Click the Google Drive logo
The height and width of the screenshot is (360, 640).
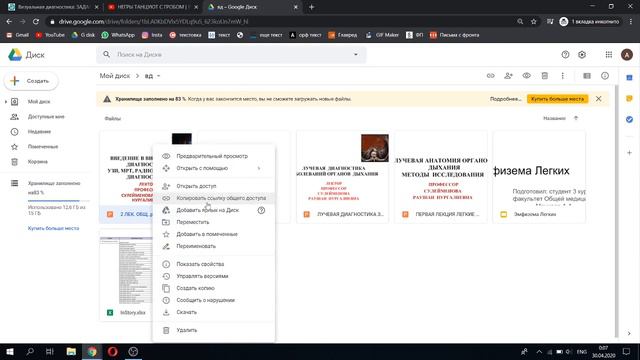[x=15, y=55]
